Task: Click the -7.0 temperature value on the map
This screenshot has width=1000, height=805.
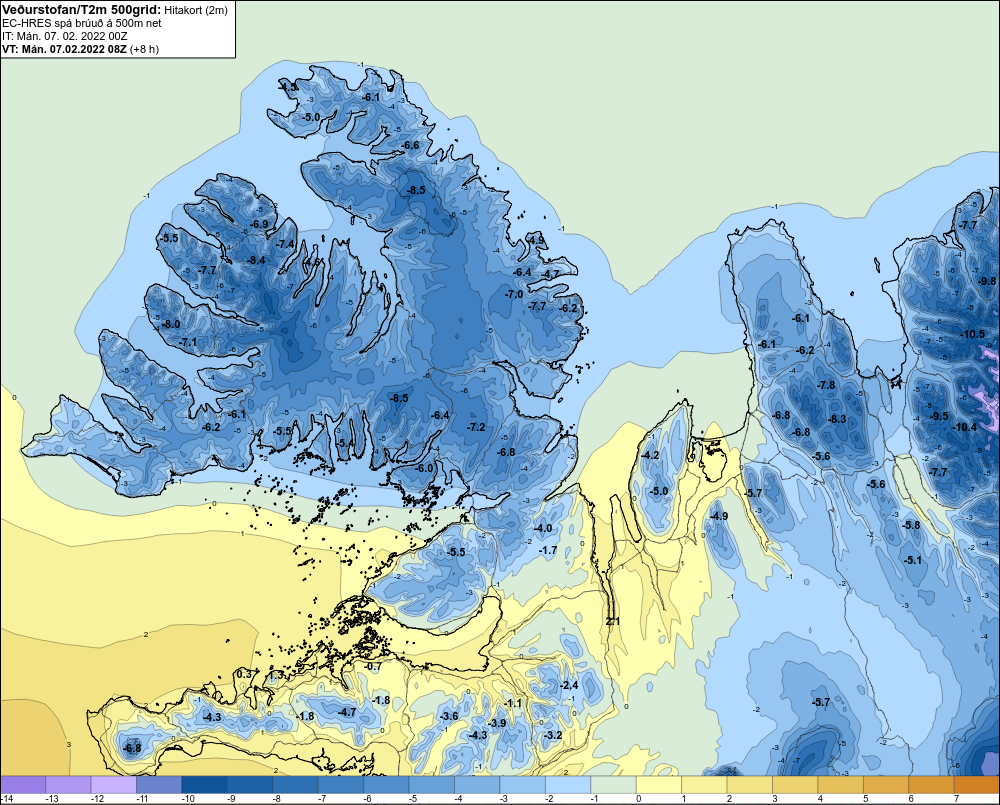Action: 514,295
